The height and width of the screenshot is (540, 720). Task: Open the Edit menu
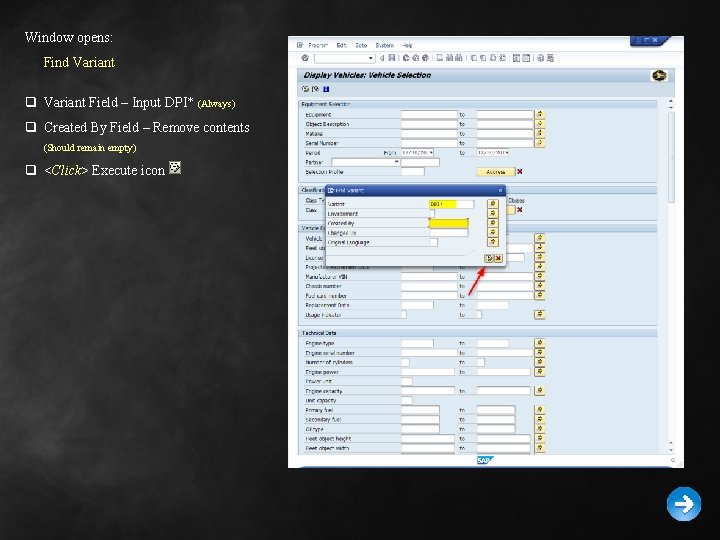(341, 45)
